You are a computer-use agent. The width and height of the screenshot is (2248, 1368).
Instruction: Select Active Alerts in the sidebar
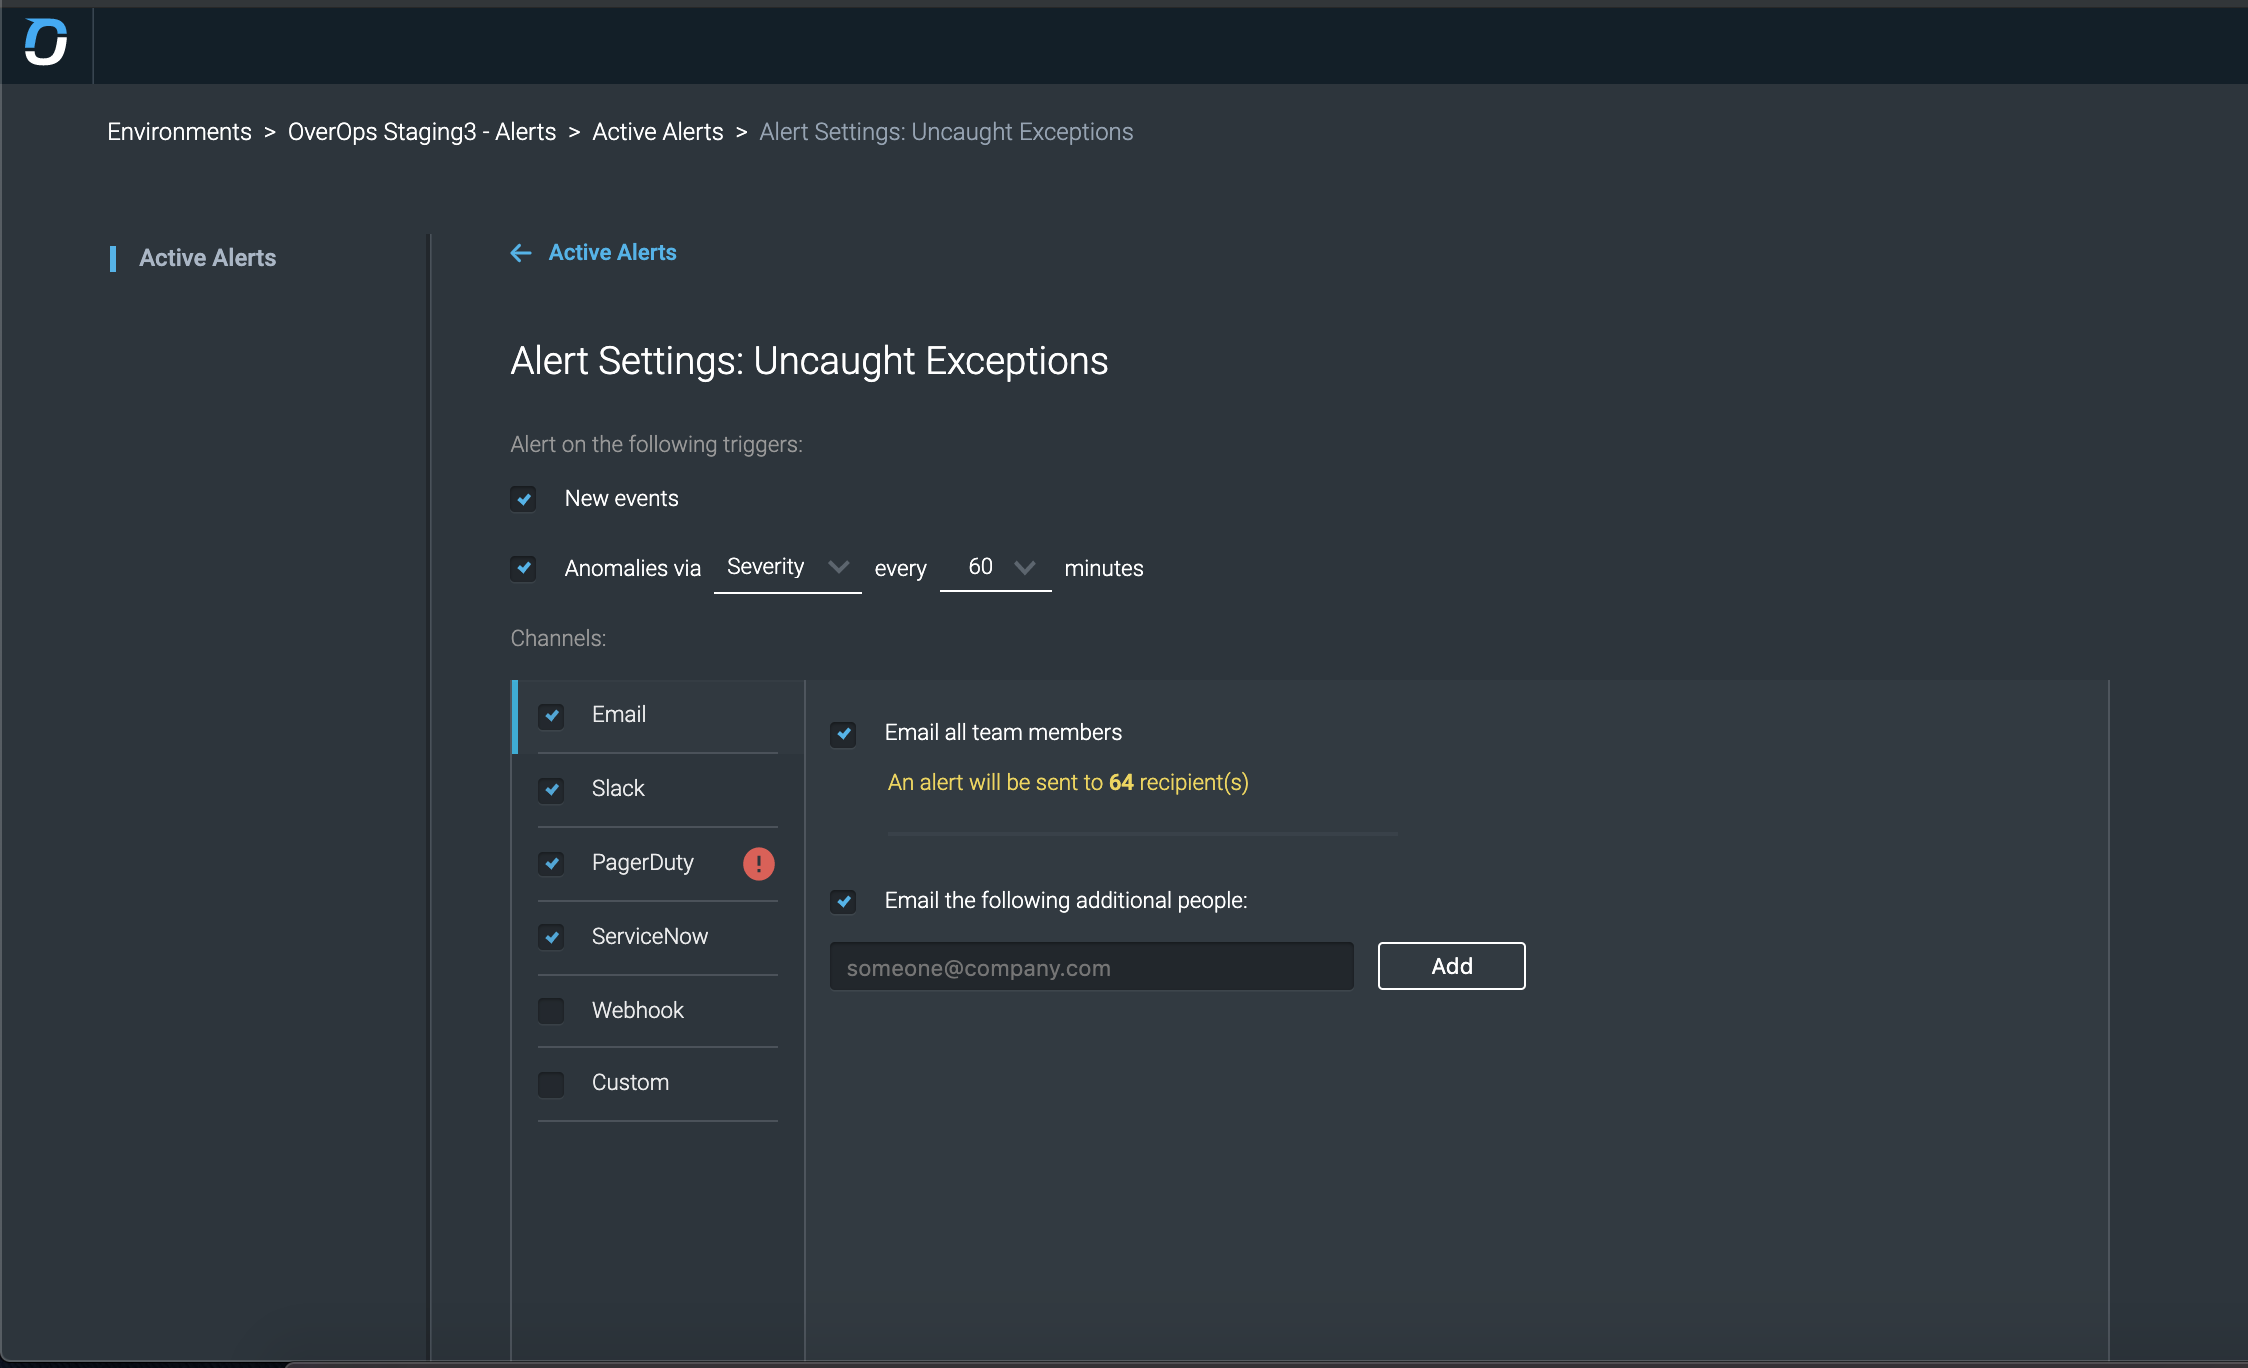(x=207, y=258)
